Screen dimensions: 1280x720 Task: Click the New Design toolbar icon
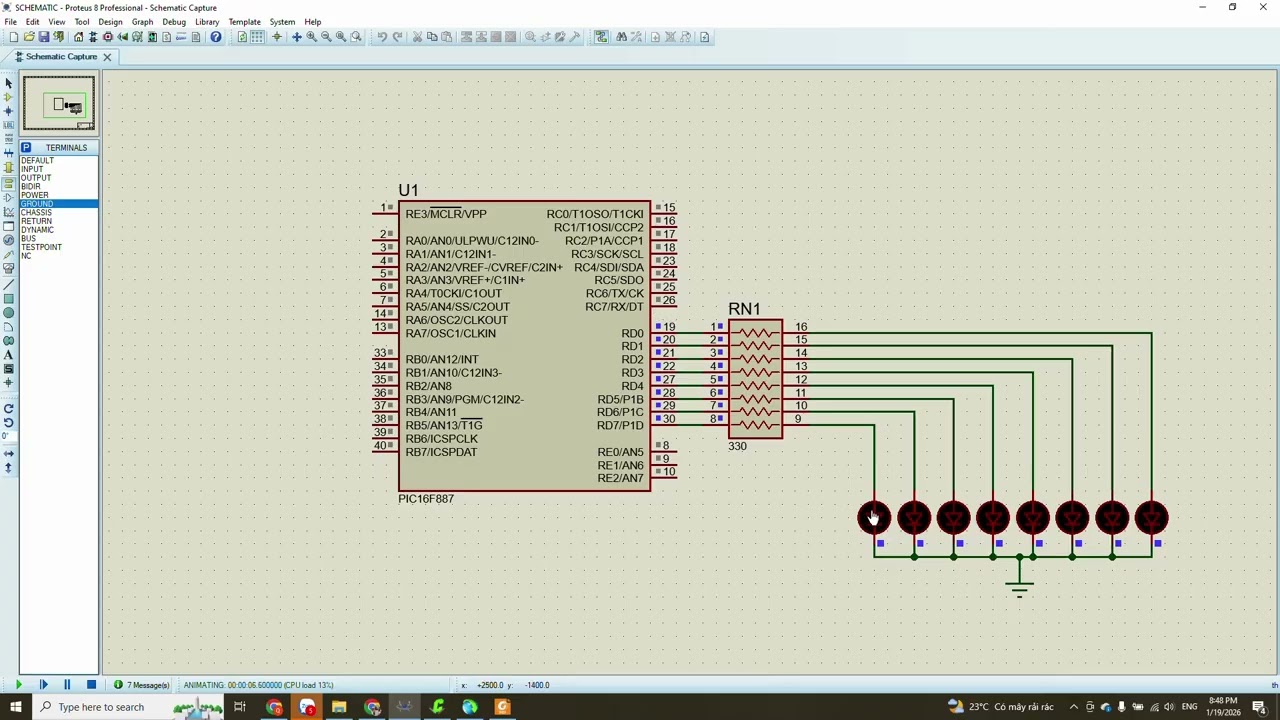coord(13,37)
